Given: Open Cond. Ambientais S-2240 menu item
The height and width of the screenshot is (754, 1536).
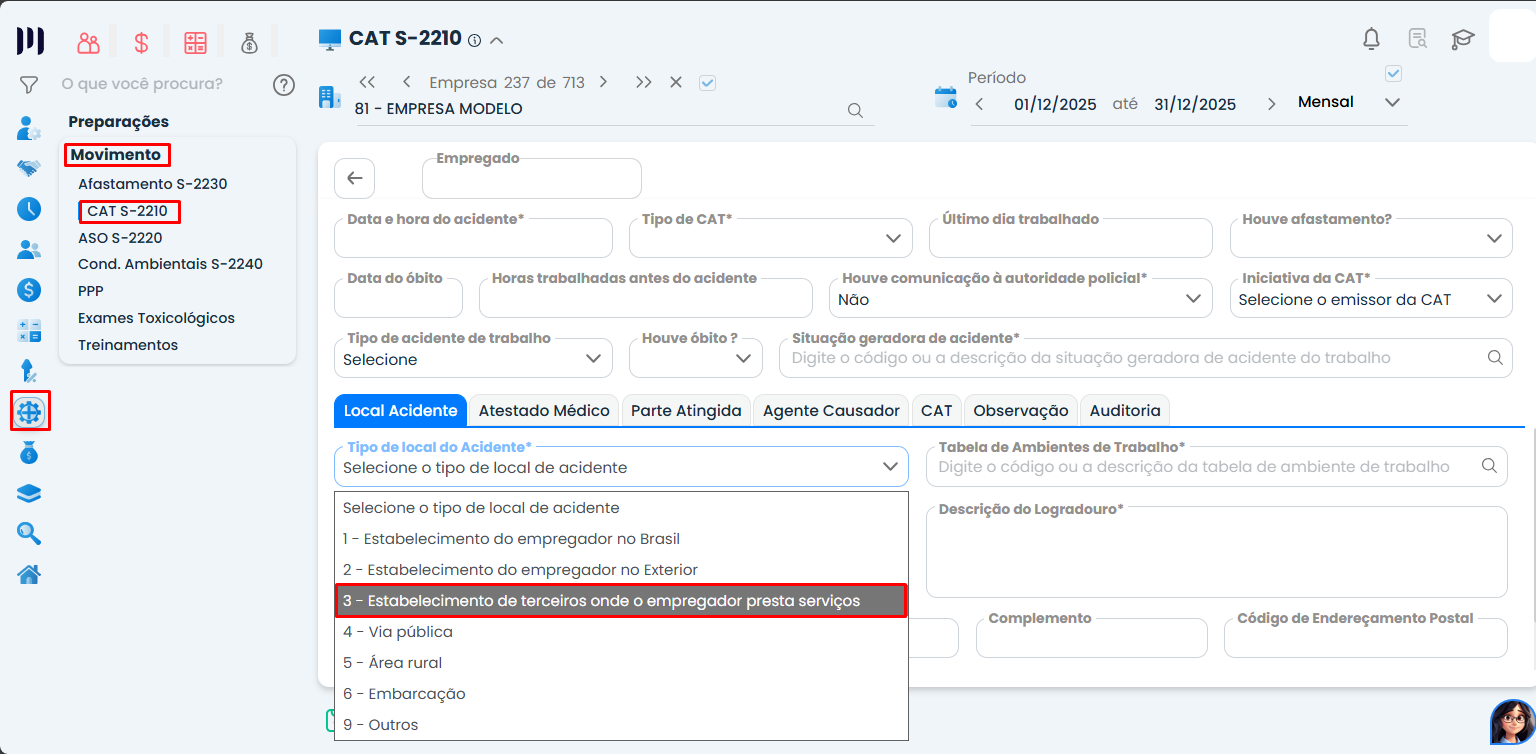Looking at the screenshot, I should (170, 264).
